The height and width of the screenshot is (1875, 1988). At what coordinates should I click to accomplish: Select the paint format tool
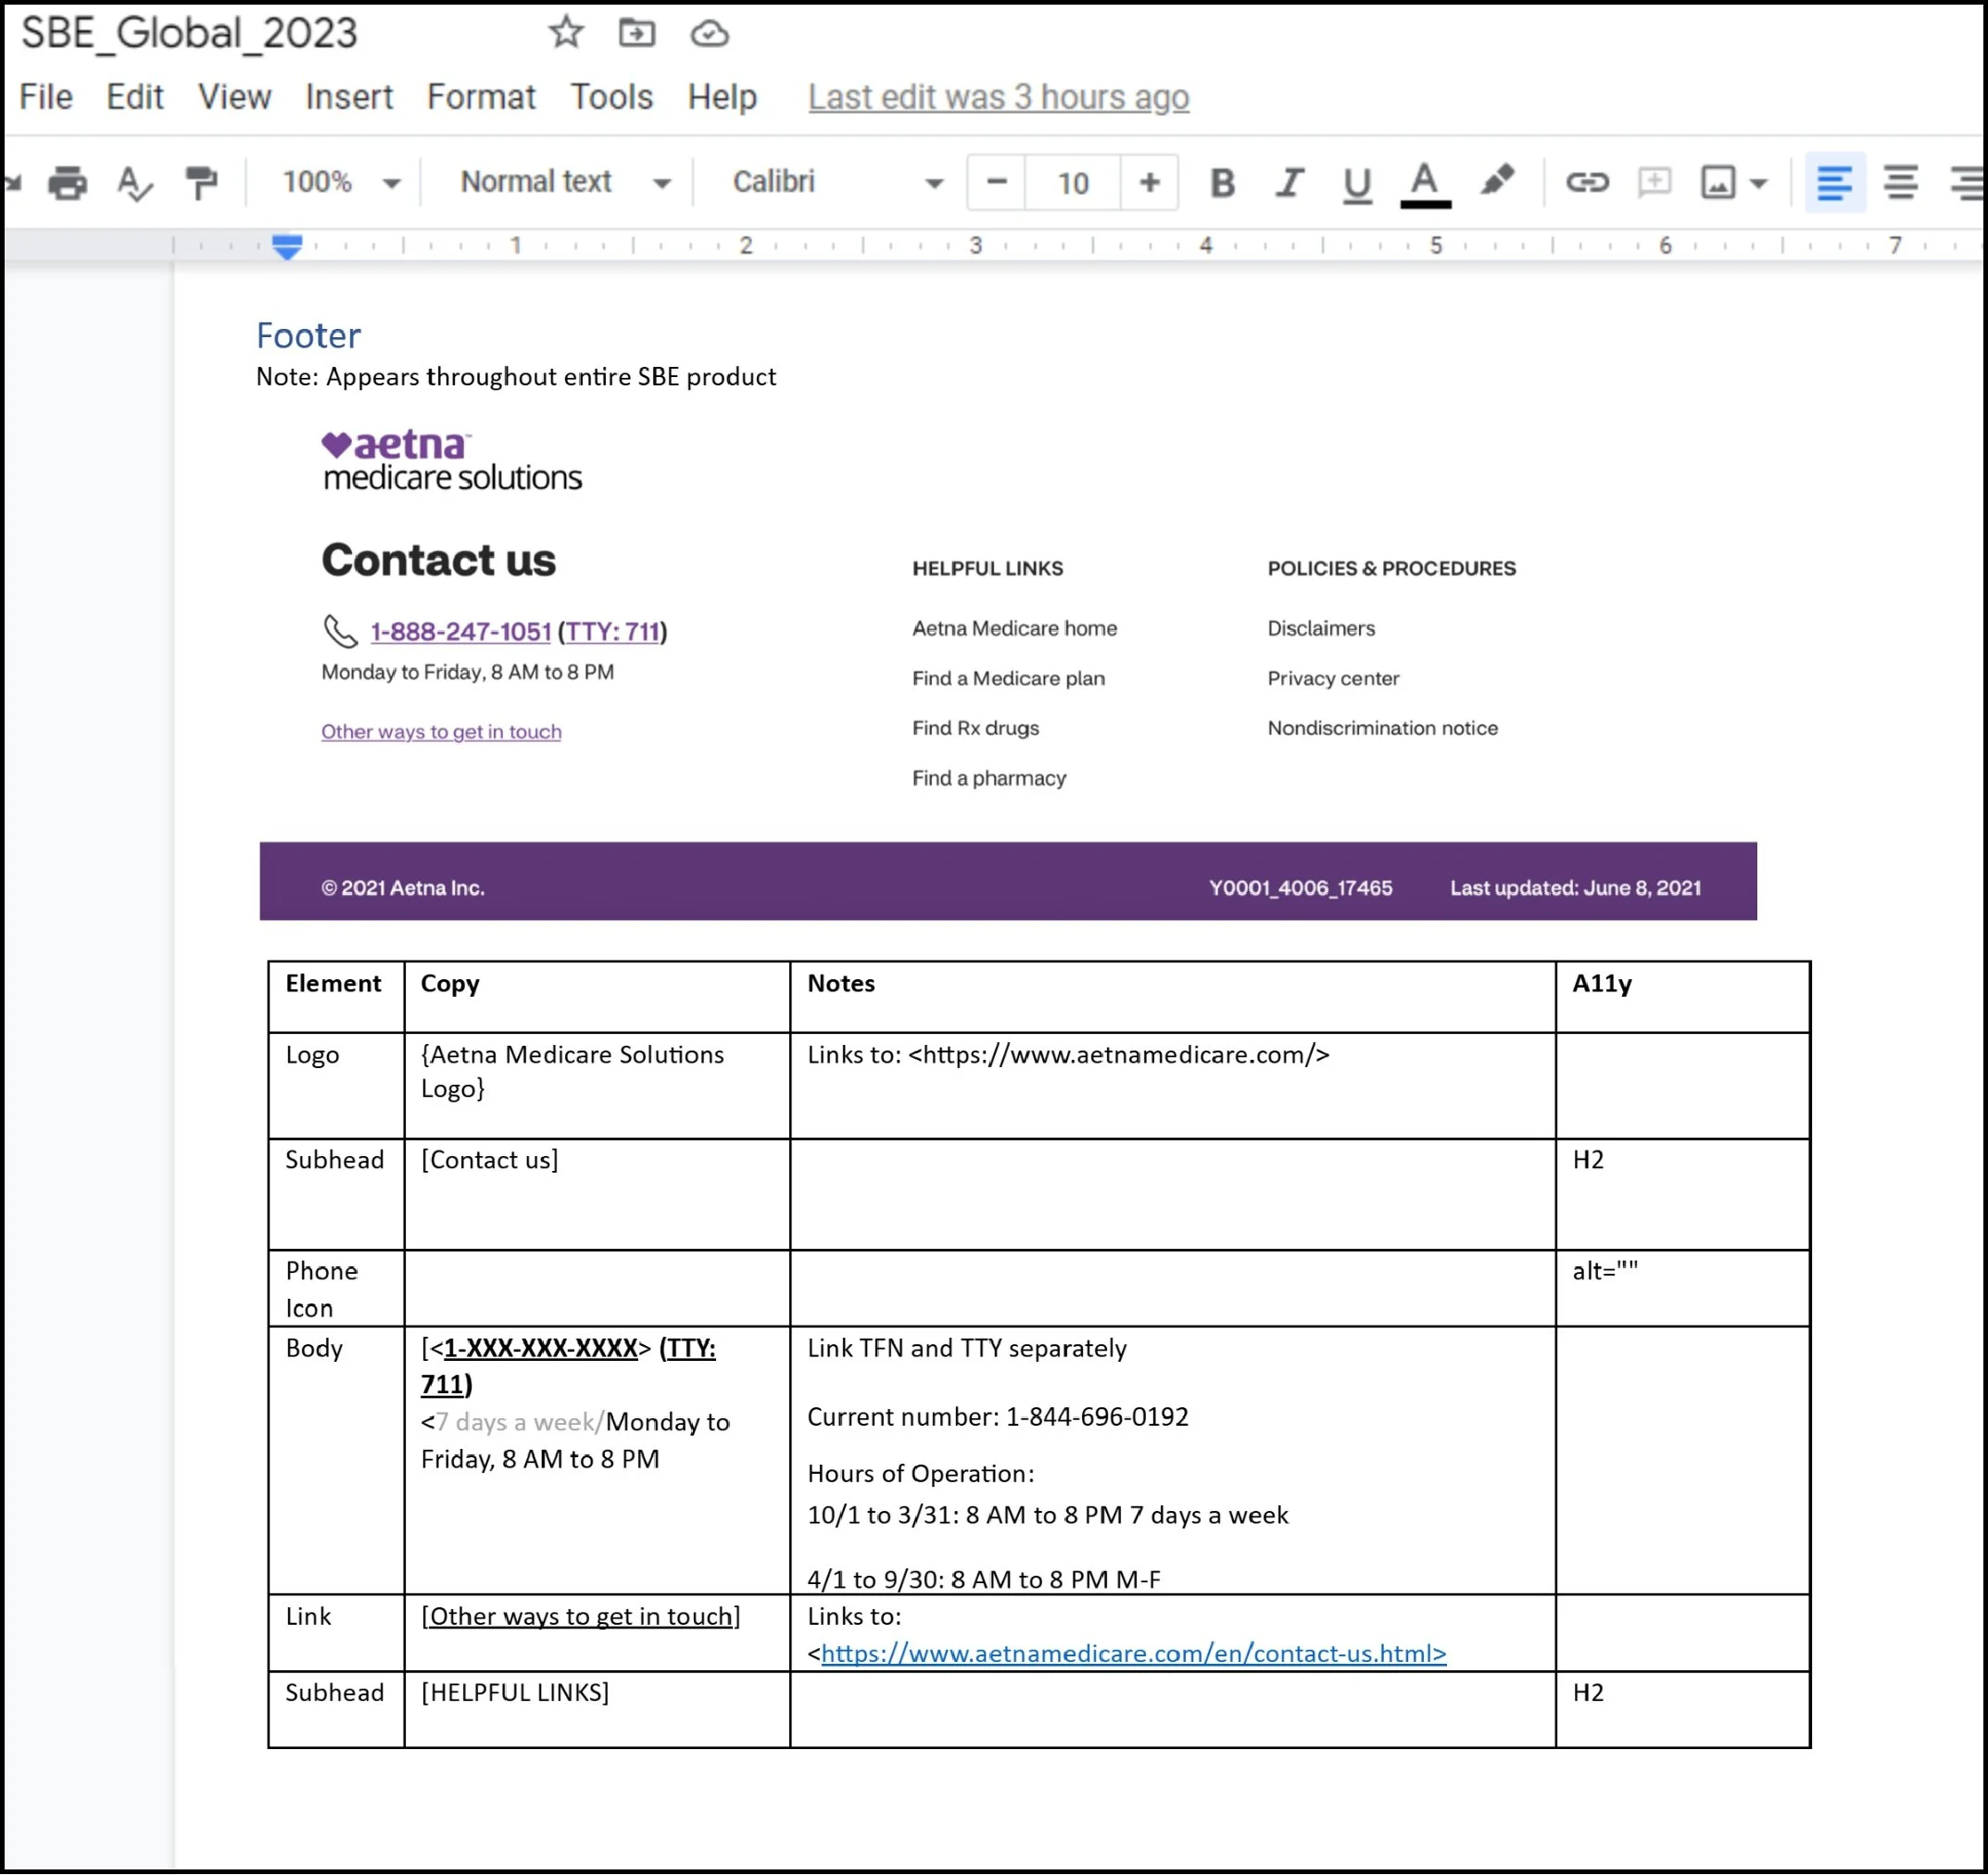point(201,183)
